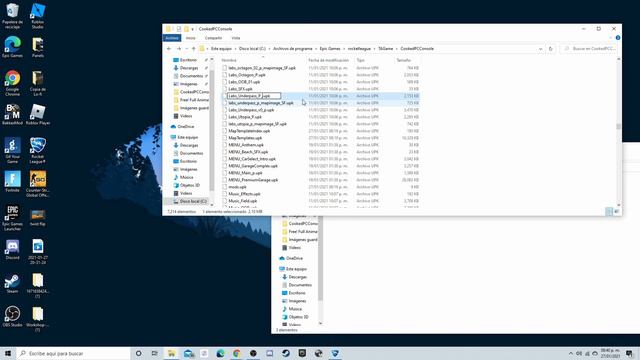Image resolution: width=640 pixels, height=360 pixels.
Task: Open the recent locations dropdown arrow
Action: point(187,49)
